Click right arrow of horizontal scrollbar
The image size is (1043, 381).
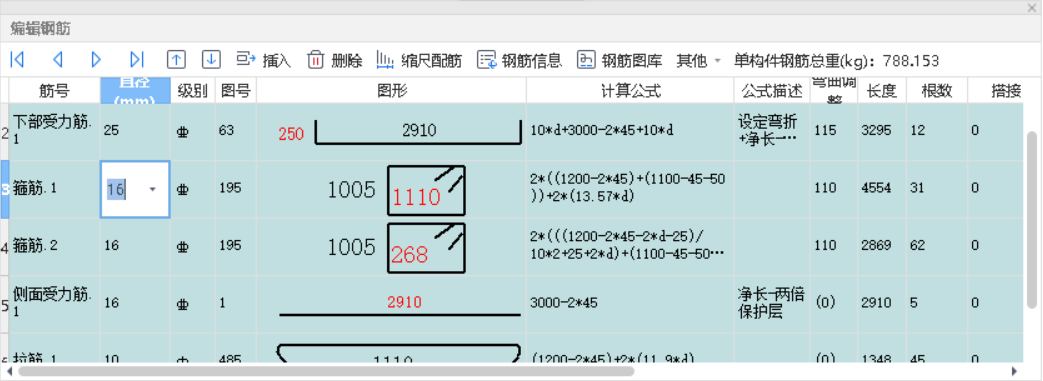[1014, 371]
